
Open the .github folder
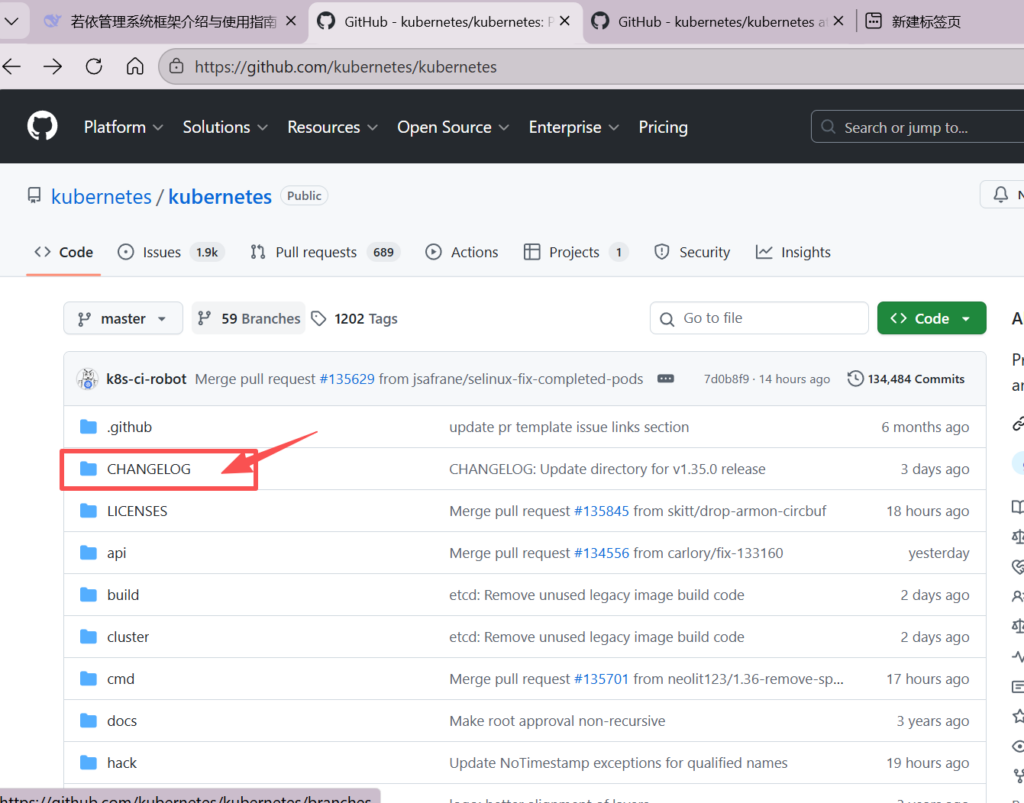129,427
